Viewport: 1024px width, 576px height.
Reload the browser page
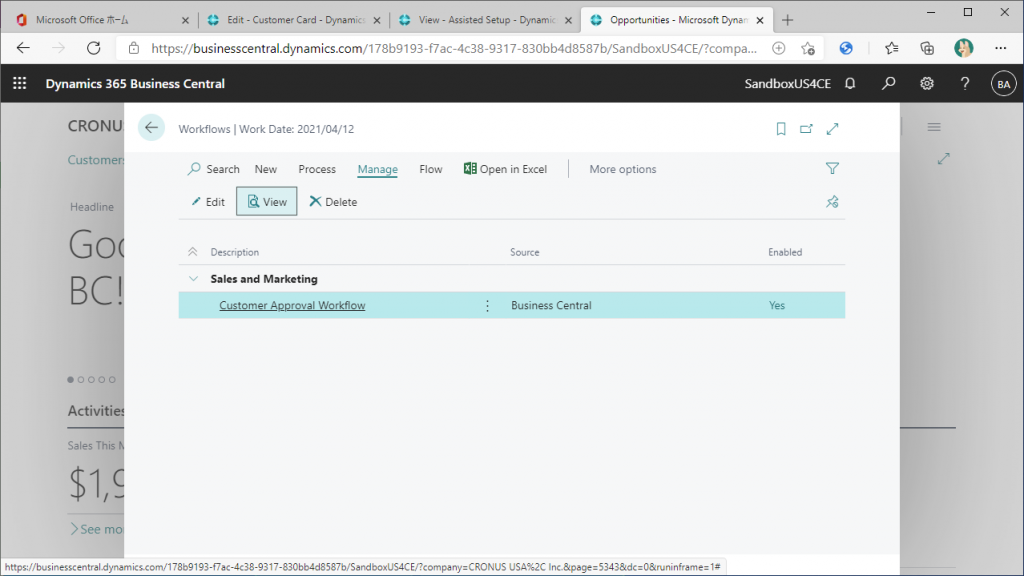pos(94,48)
